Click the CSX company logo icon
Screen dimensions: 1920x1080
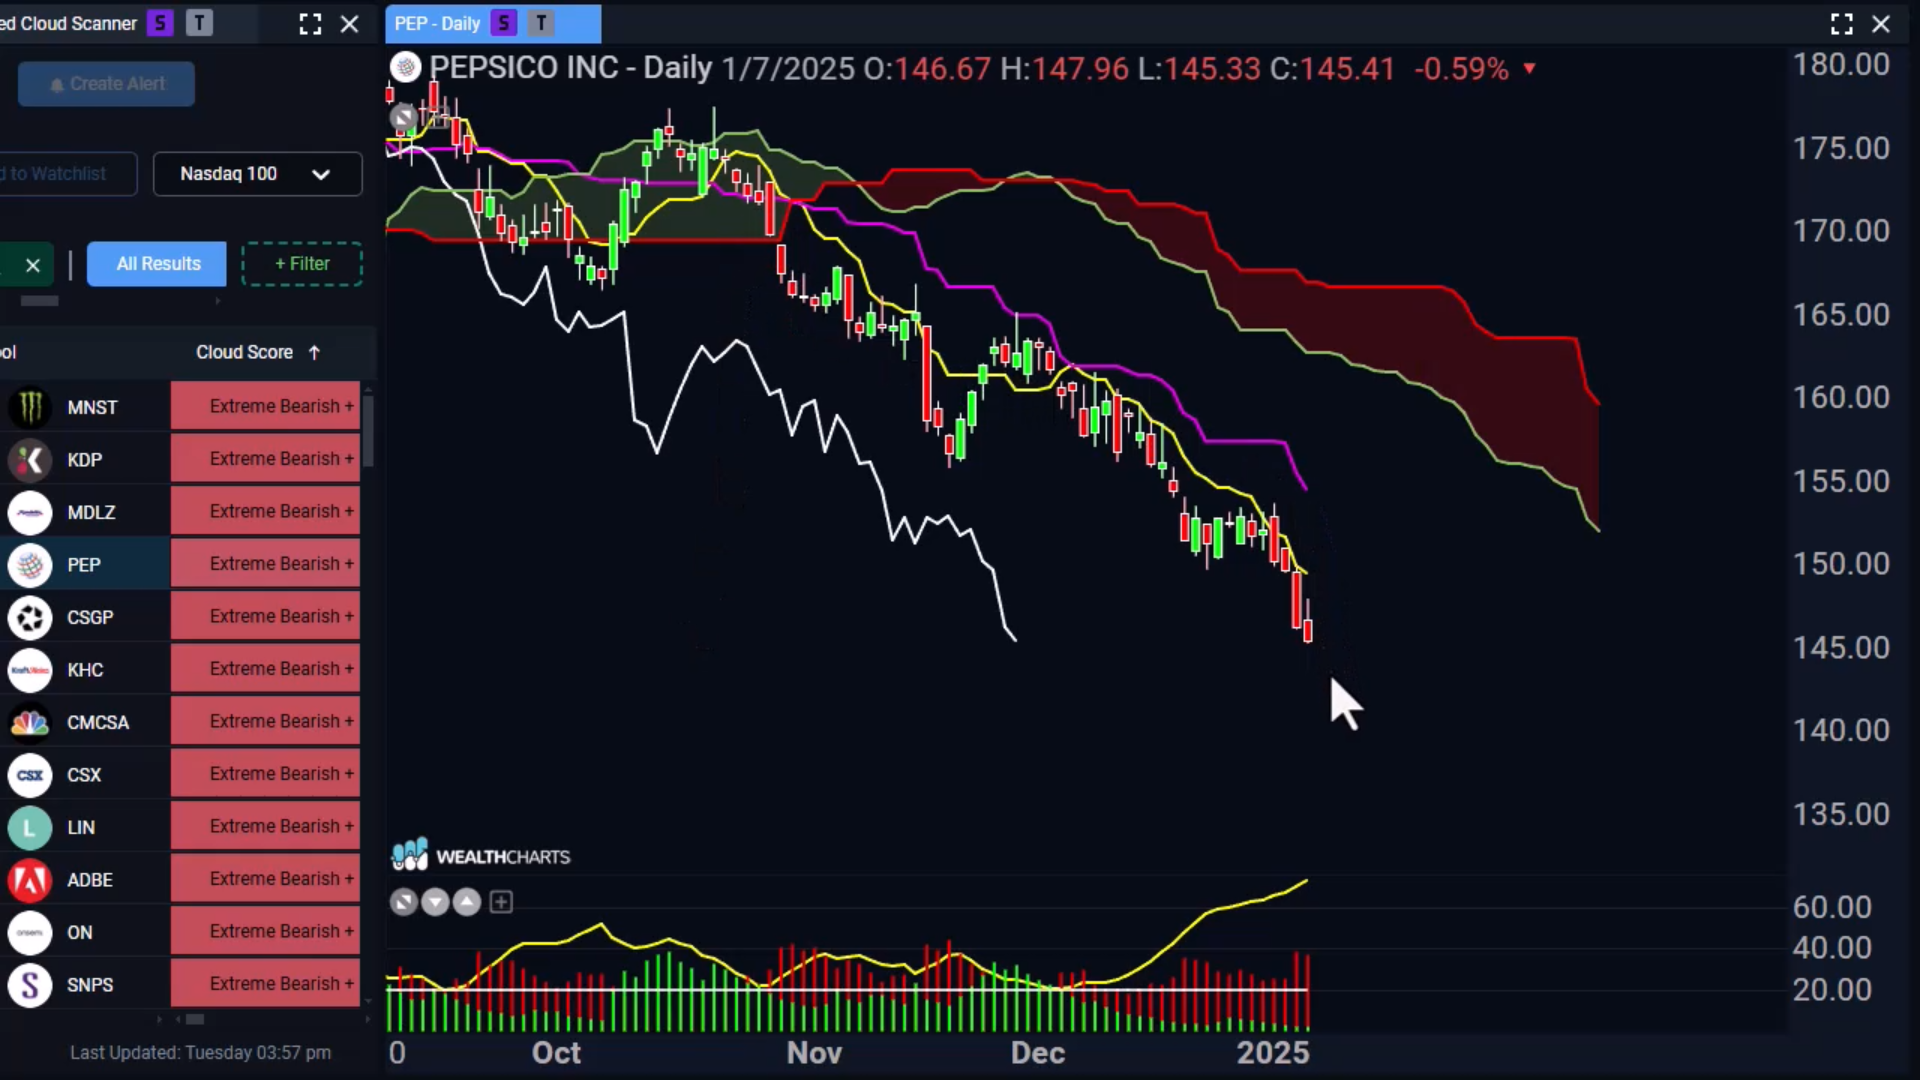30,775
